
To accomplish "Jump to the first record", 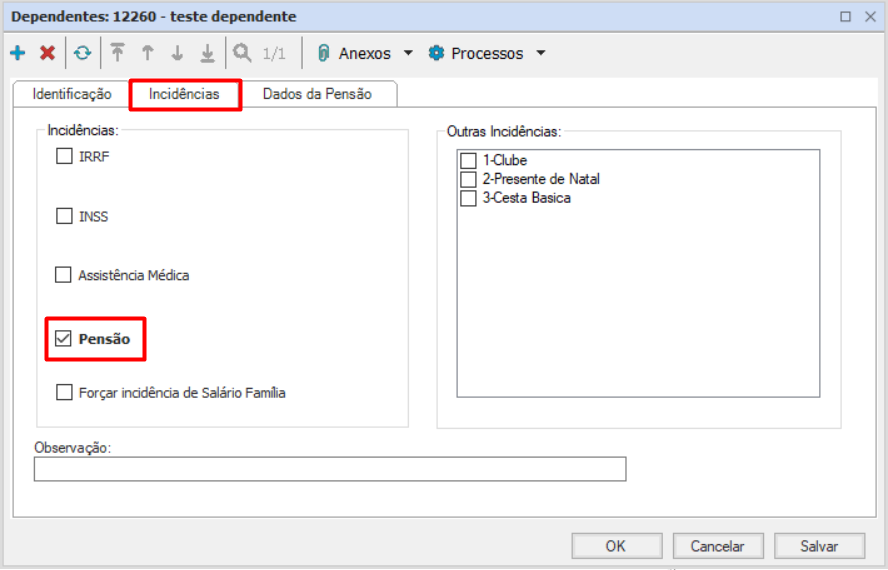I will pos(117,53).
